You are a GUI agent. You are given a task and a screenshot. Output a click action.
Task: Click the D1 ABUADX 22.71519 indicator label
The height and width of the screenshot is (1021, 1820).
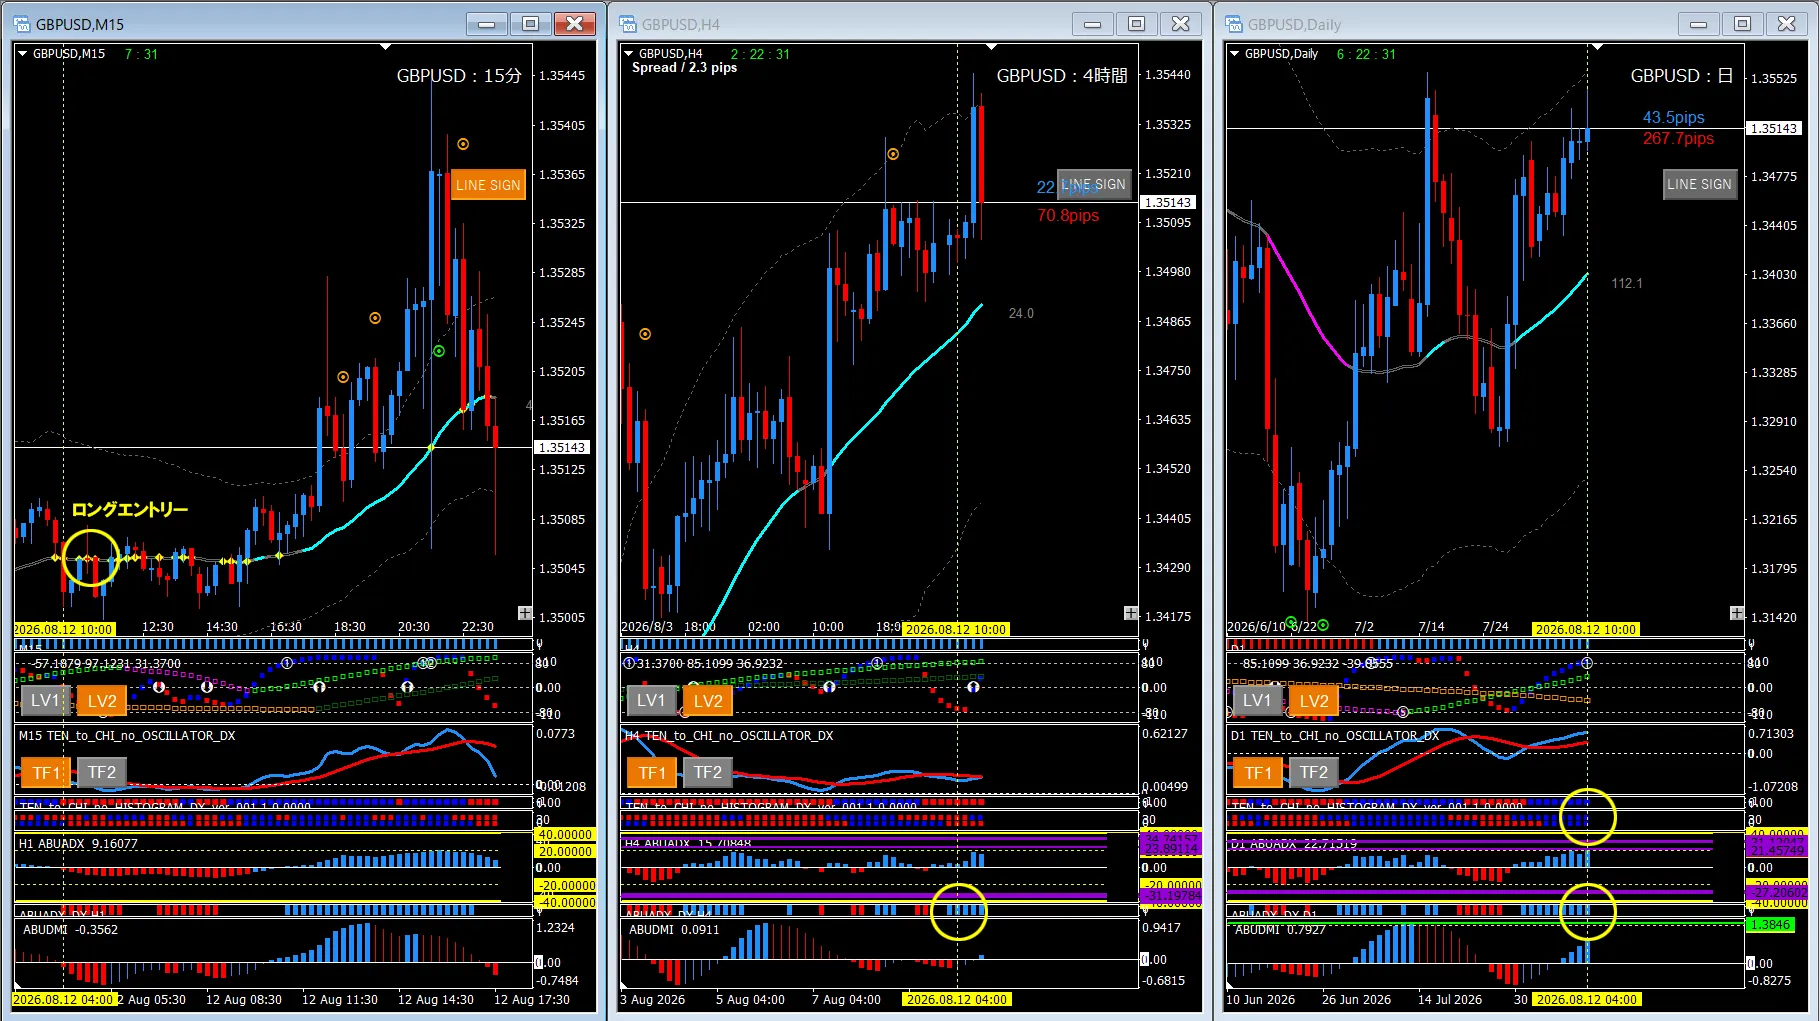1294,844
